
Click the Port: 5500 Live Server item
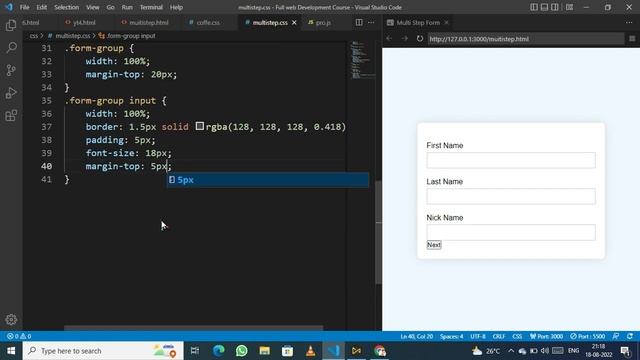[588, 336]
